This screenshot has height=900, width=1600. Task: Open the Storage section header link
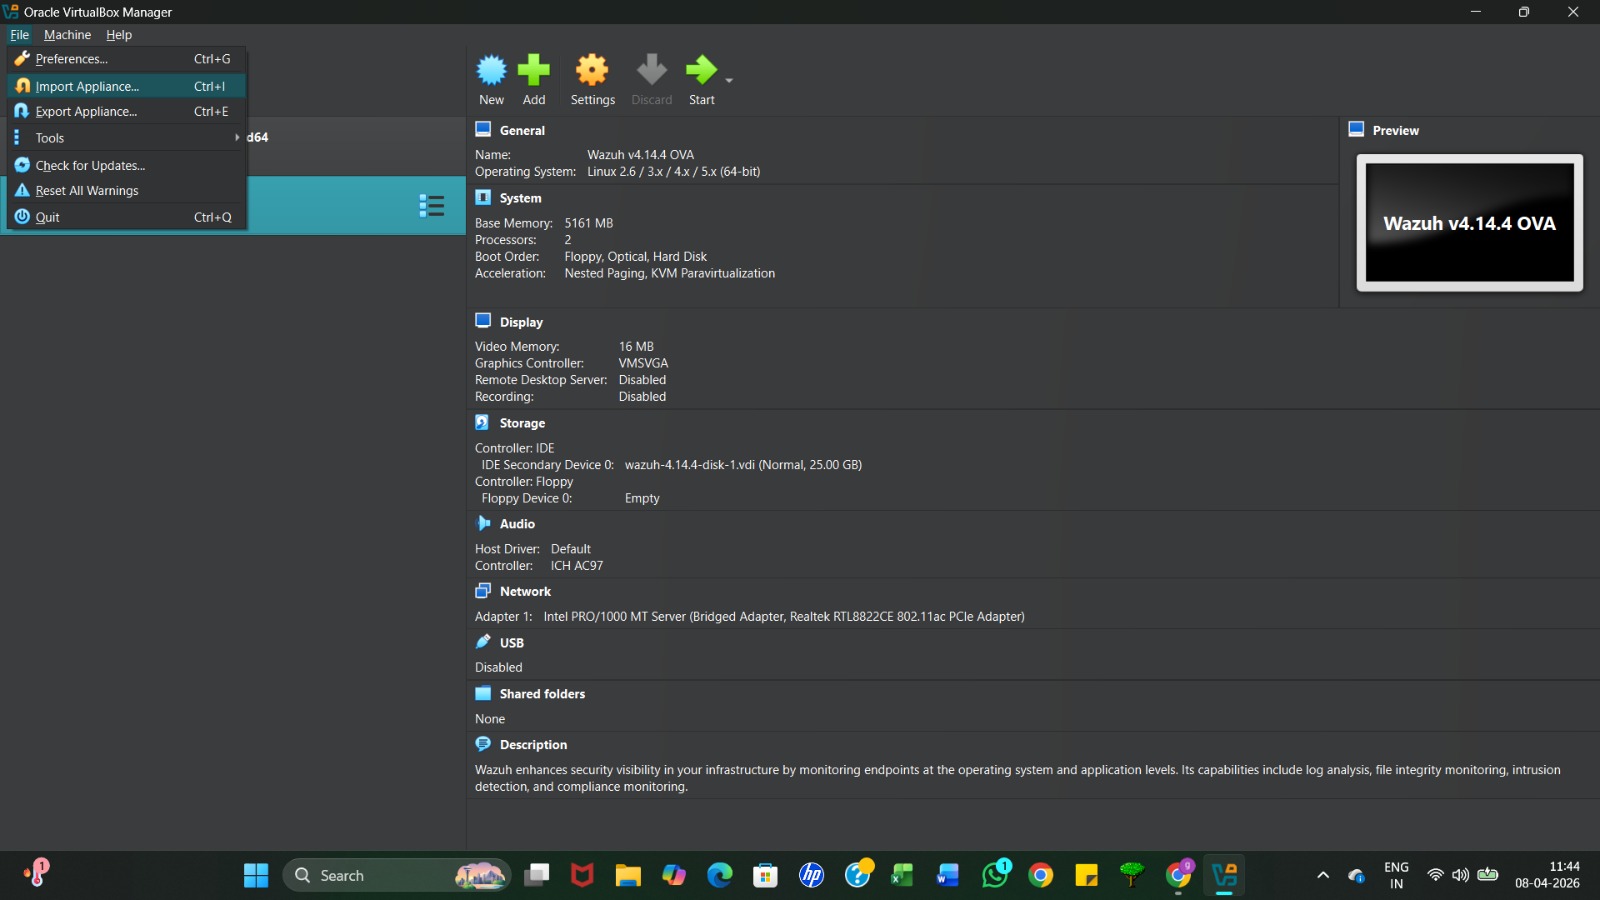tap(522, 423)
